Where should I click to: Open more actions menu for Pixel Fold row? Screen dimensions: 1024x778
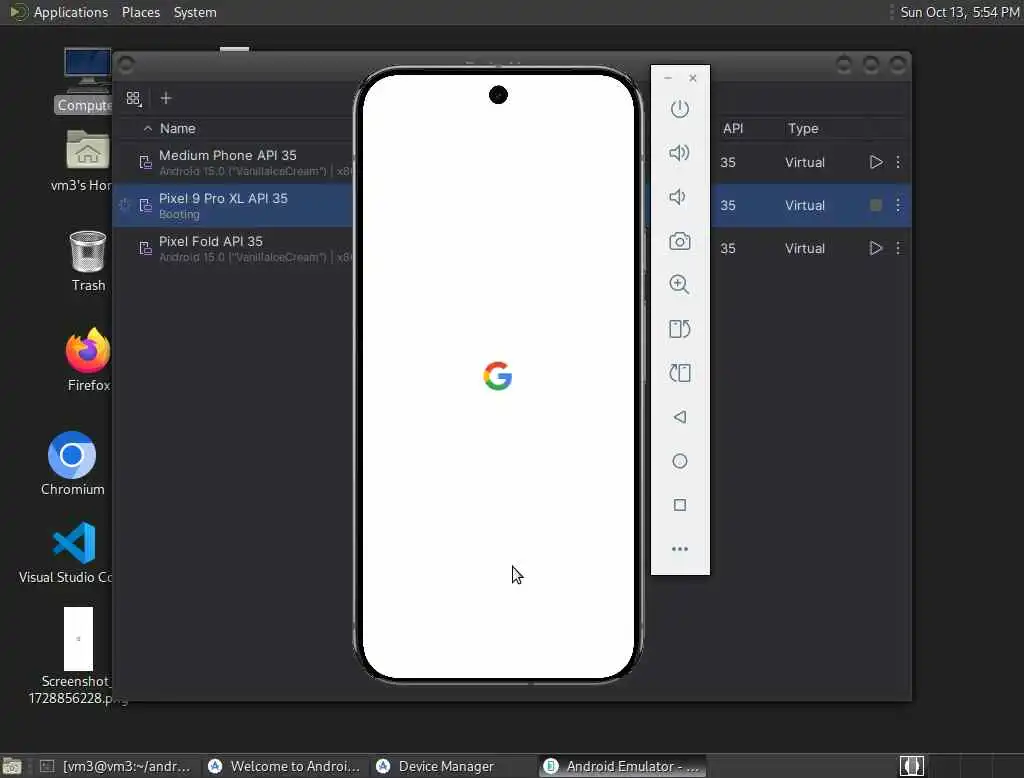(x=898, y=248)
